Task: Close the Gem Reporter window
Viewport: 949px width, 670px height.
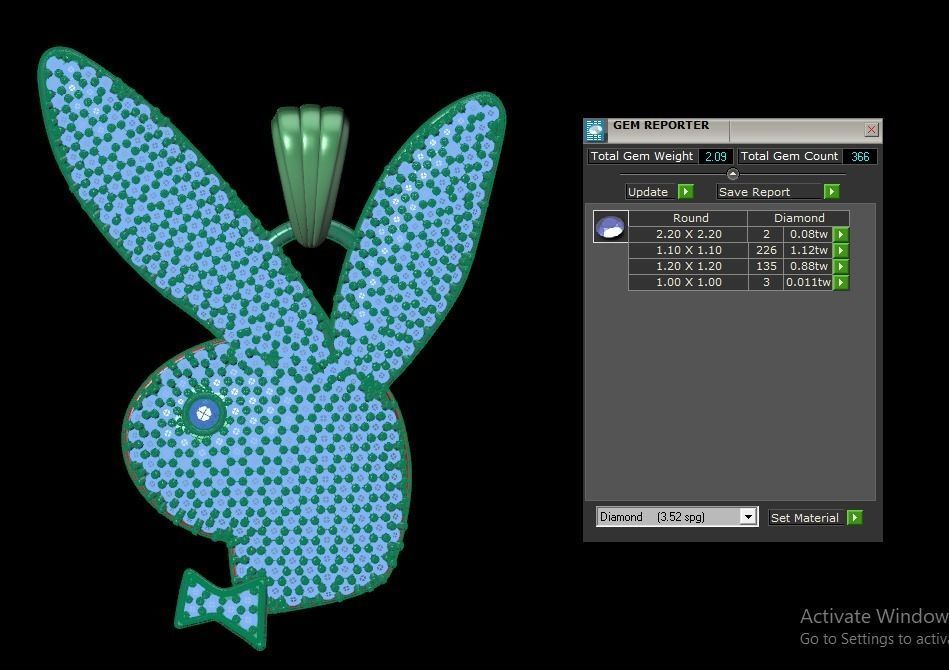Action: (872, 129)
